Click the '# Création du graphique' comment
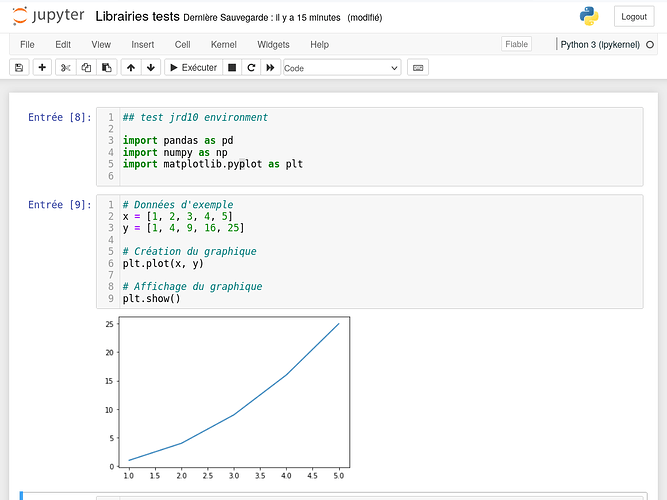 click(x=190, y=251)
